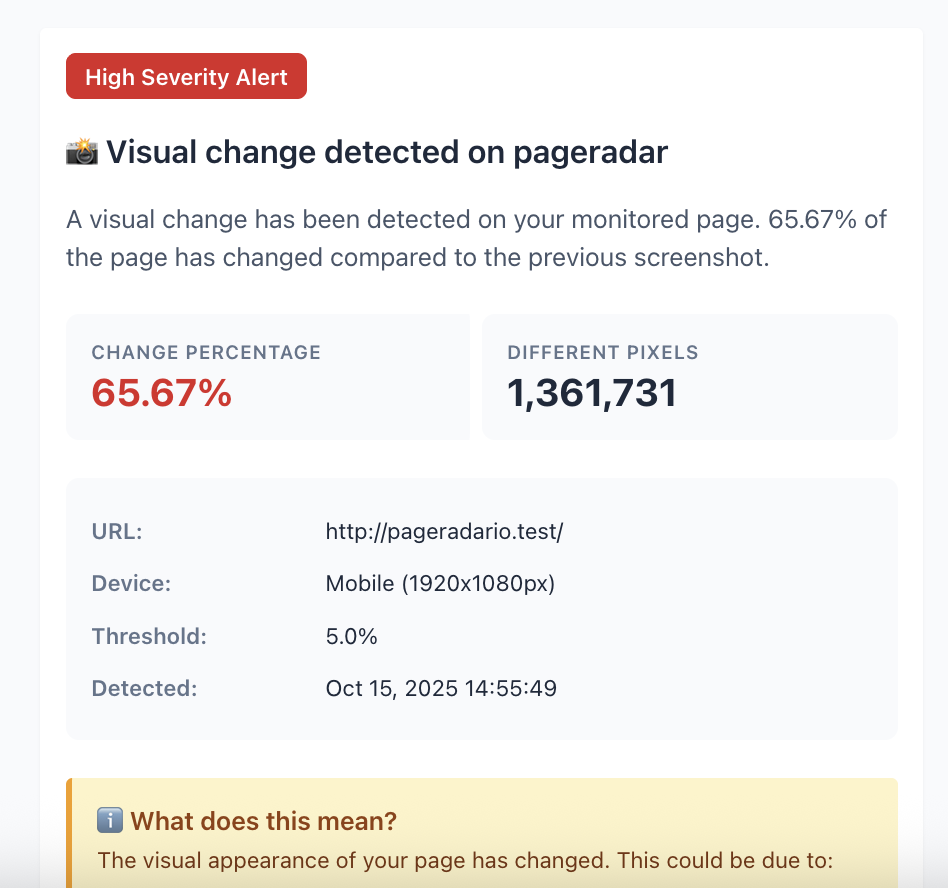Click the camera emoji icon in heading
This screenshot has width=948, height=888.
tap(81, 153)
